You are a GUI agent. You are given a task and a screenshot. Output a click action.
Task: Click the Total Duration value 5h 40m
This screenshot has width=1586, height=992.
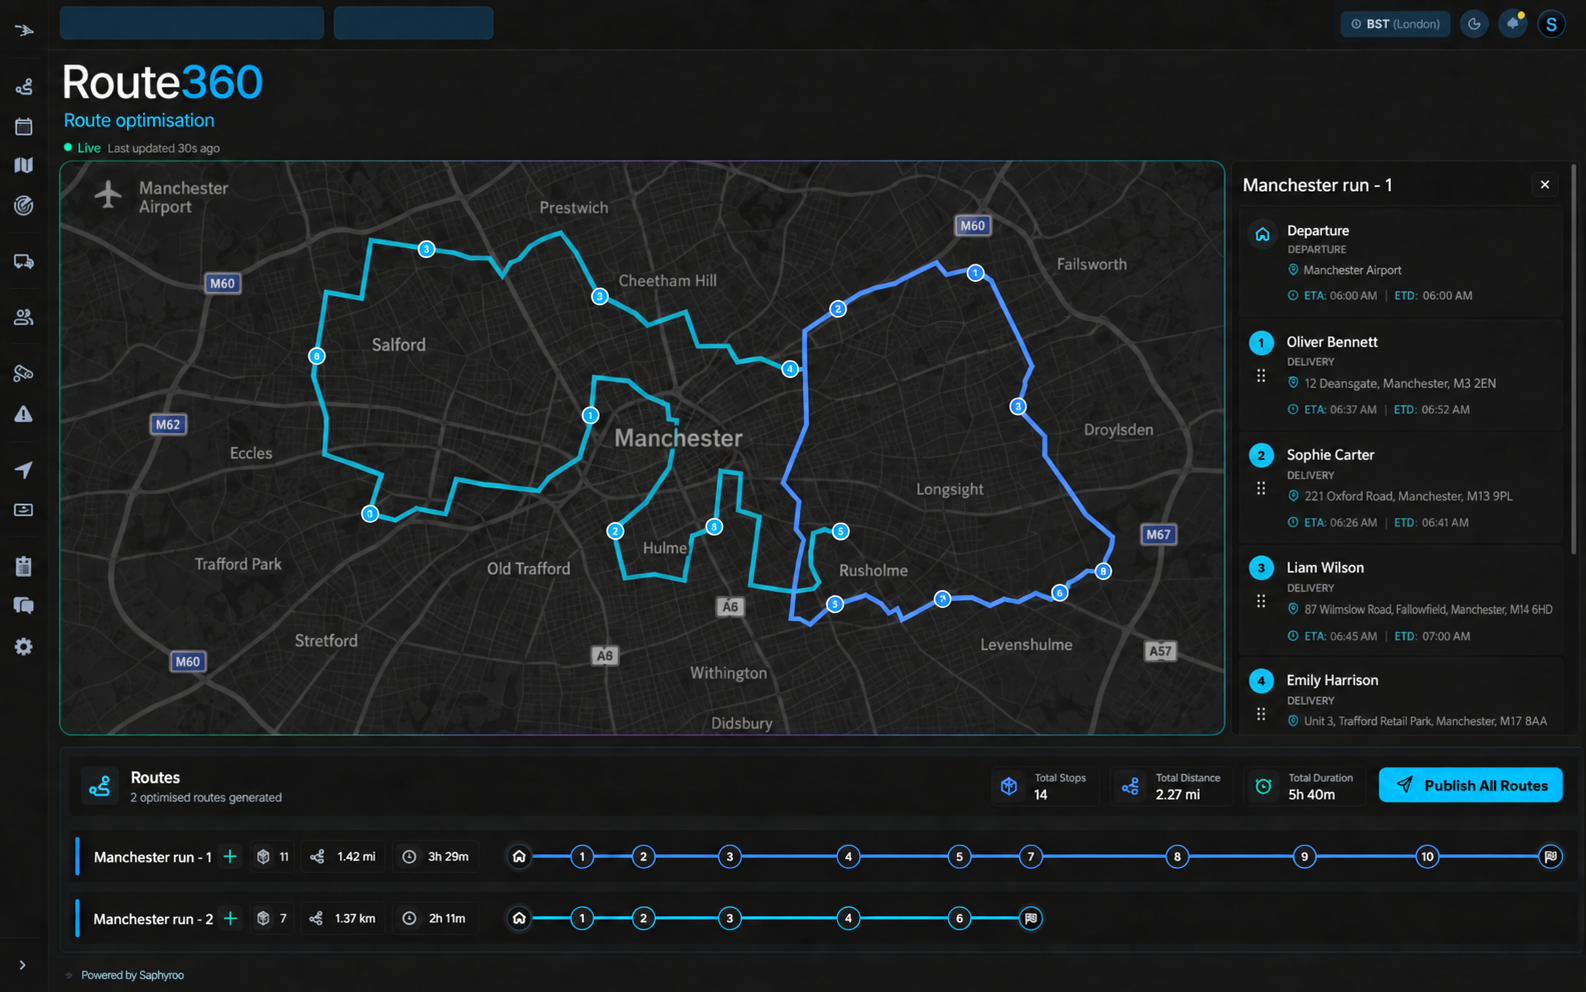tap(1312, 795)
